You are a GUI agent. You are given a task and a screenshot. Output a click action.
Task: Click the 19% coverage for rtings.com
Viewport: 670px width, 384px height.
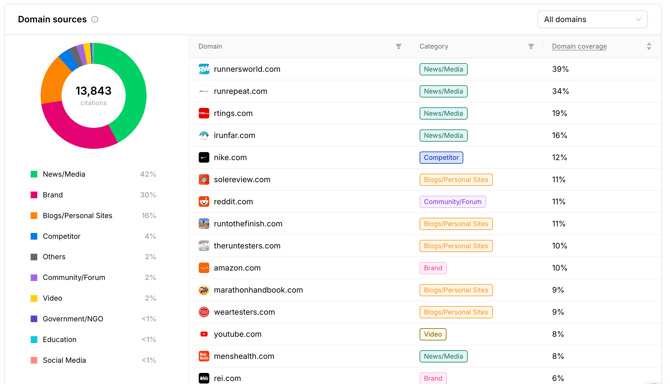(559, 113)
